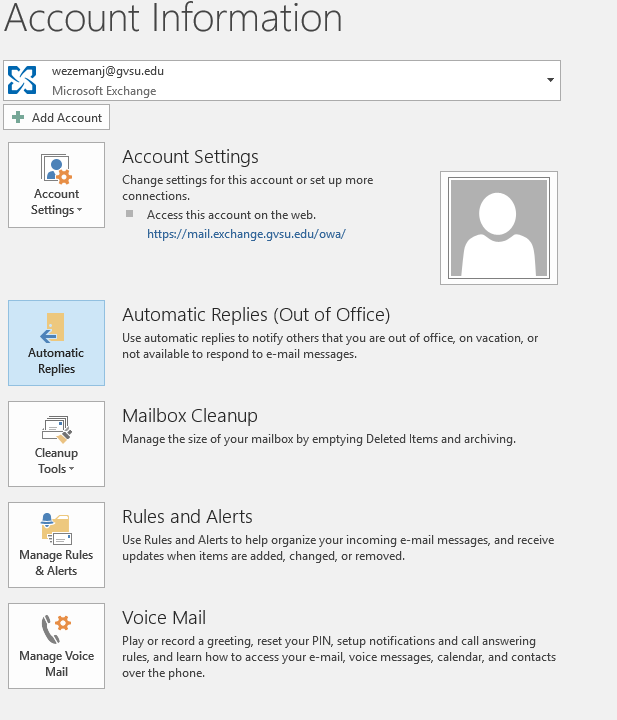Click the Mailbox Cleanup heading

pos(190,416)
